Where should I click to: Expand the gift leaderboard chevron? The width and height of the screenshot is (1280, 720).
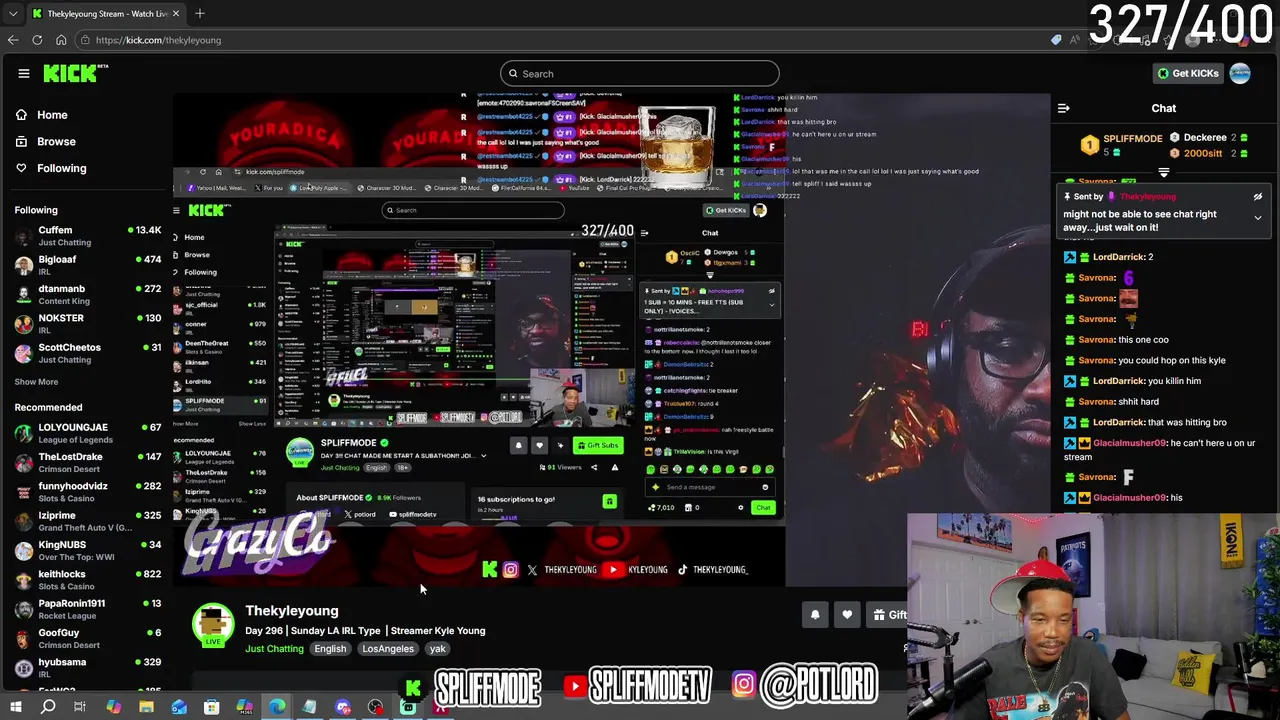[x=1164, y=172]
